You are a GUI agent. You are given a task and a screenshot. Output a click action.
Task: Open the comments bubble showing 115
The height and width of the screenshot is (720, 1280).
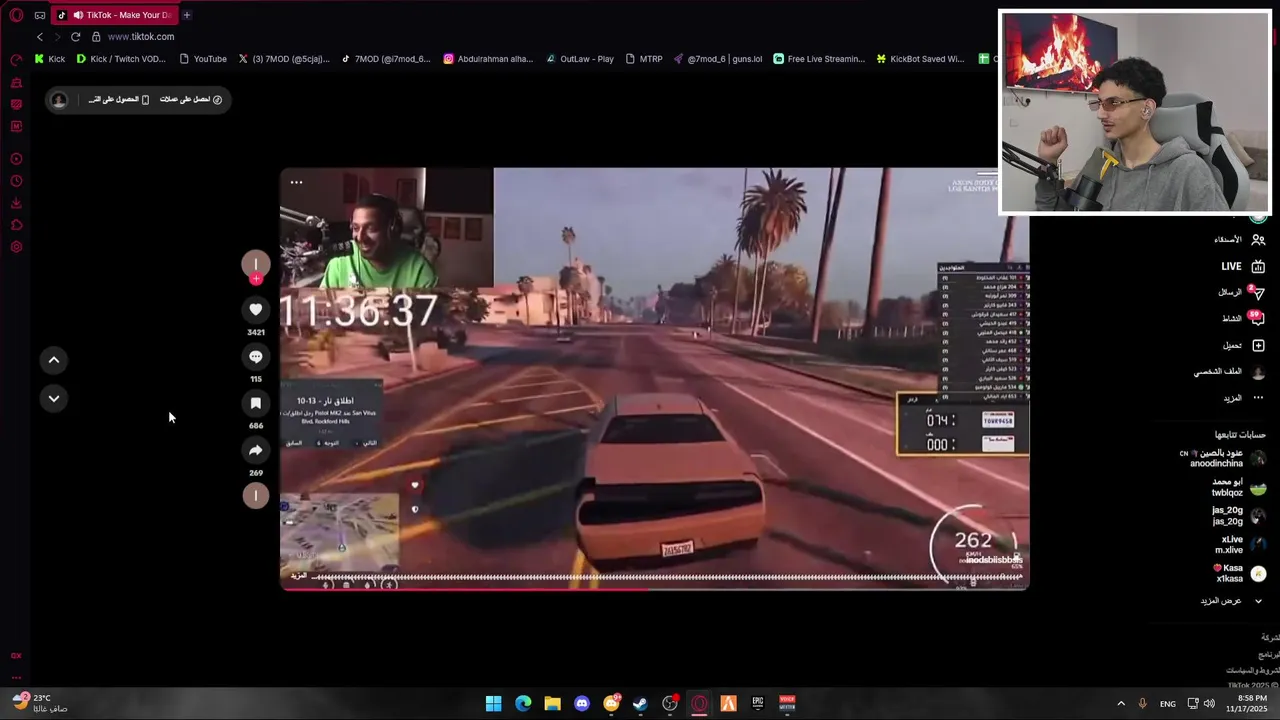pos(256,357)
